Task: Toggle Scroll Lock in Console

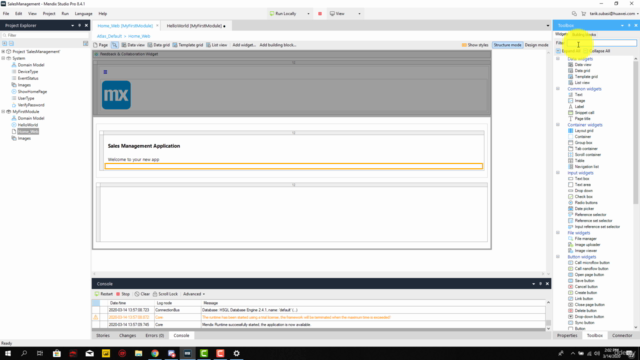Action: (x=165, y=294)
